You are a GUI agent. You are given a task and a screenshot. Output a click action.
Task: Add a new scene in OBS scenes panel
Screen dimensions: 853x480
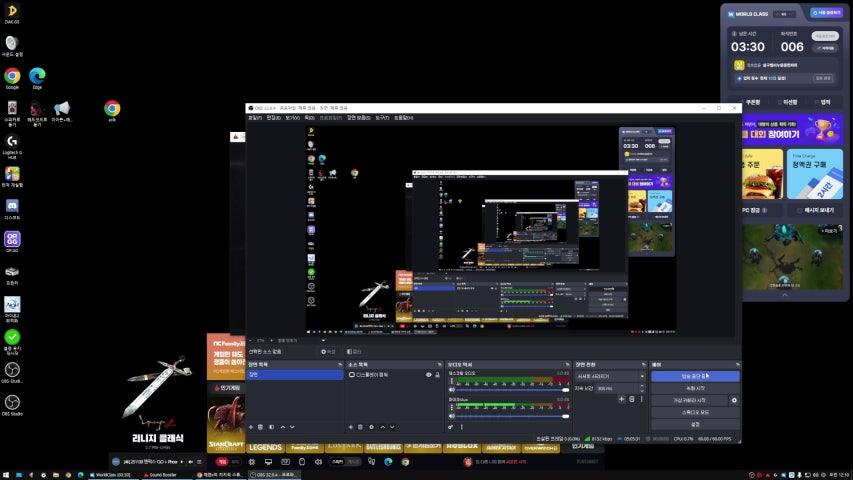pyautogui.click(x=251, y=427)
